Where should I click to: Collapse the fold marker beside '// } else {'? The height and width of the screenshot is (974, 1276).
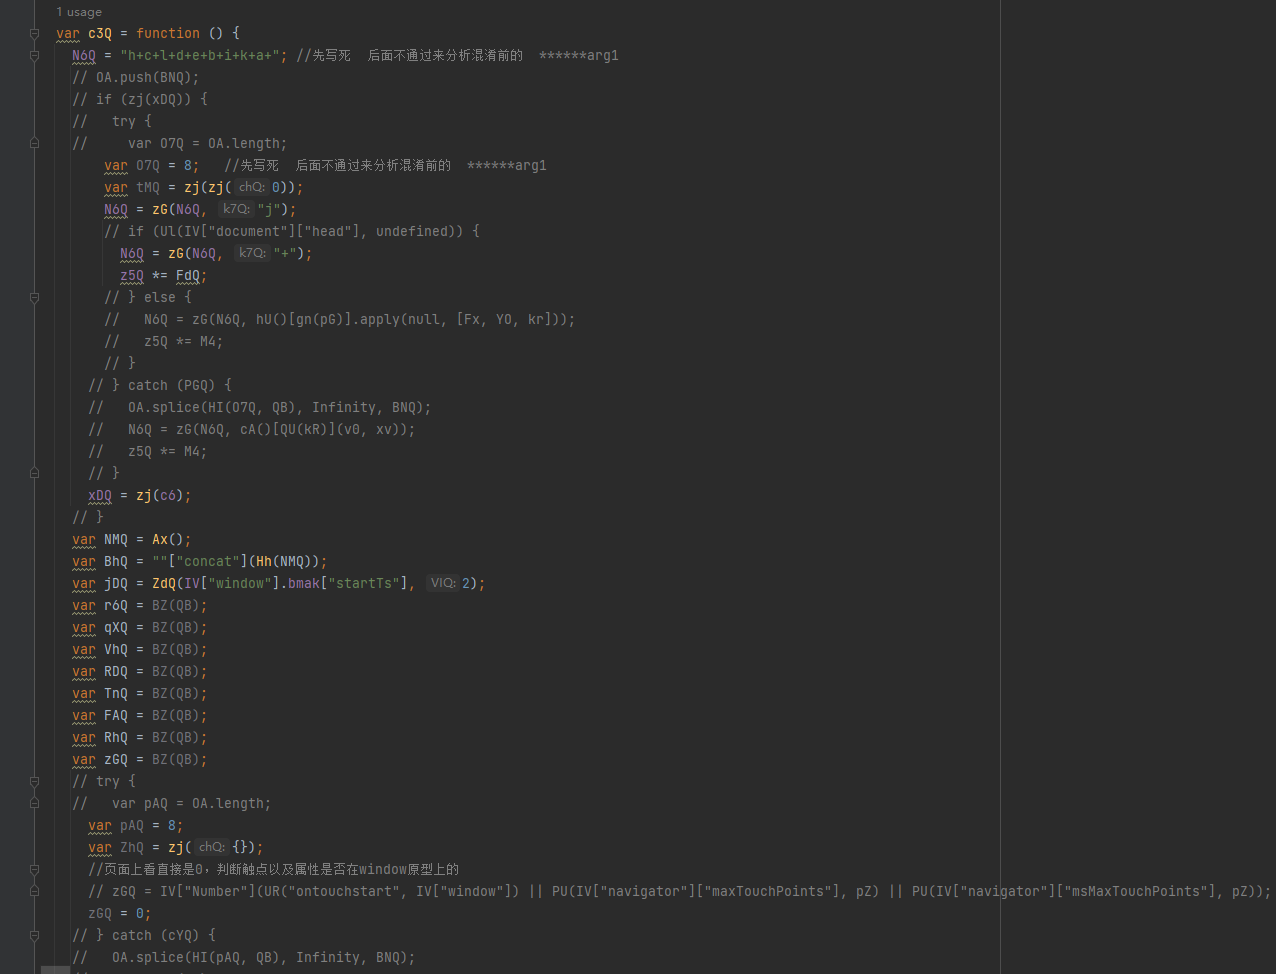[34, 297]
